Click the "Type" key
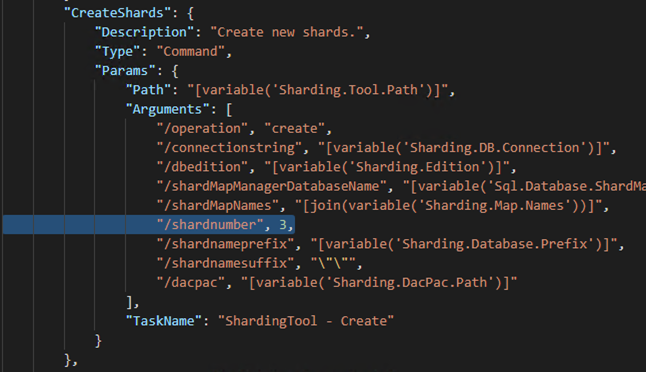 pos(118,51)
